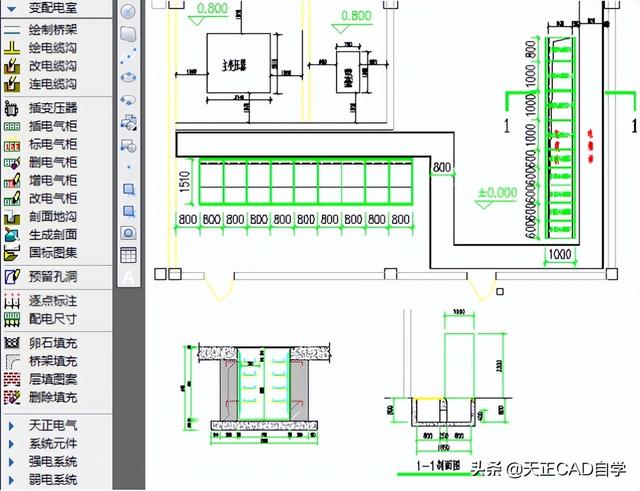Click the 800 dimension beside the trench corner
This screenshot has width=640, height=491.
(442, 167)
